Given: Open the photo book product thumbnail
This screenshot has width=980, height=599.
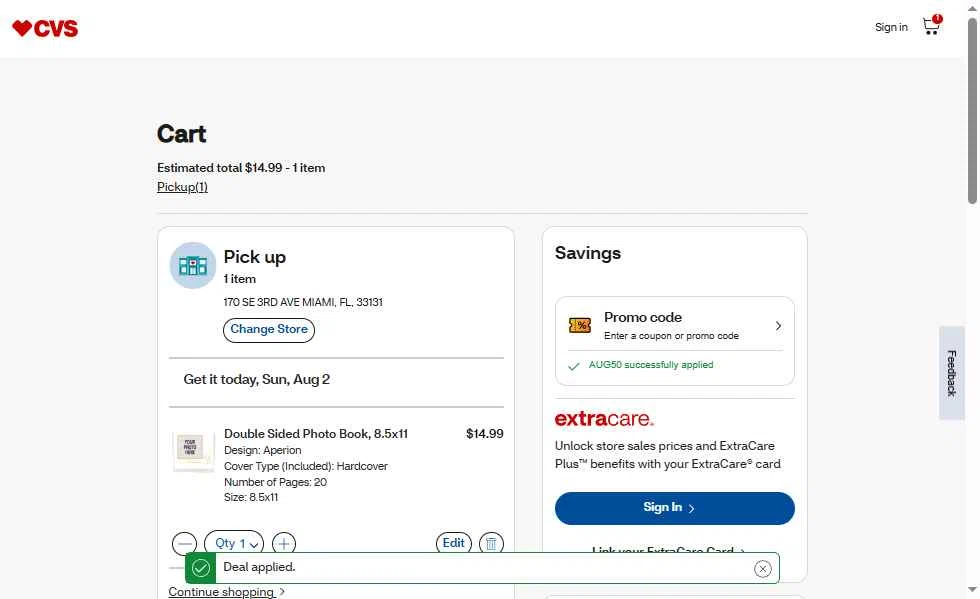Looking at the screenshot, I should tap(192, 450).
